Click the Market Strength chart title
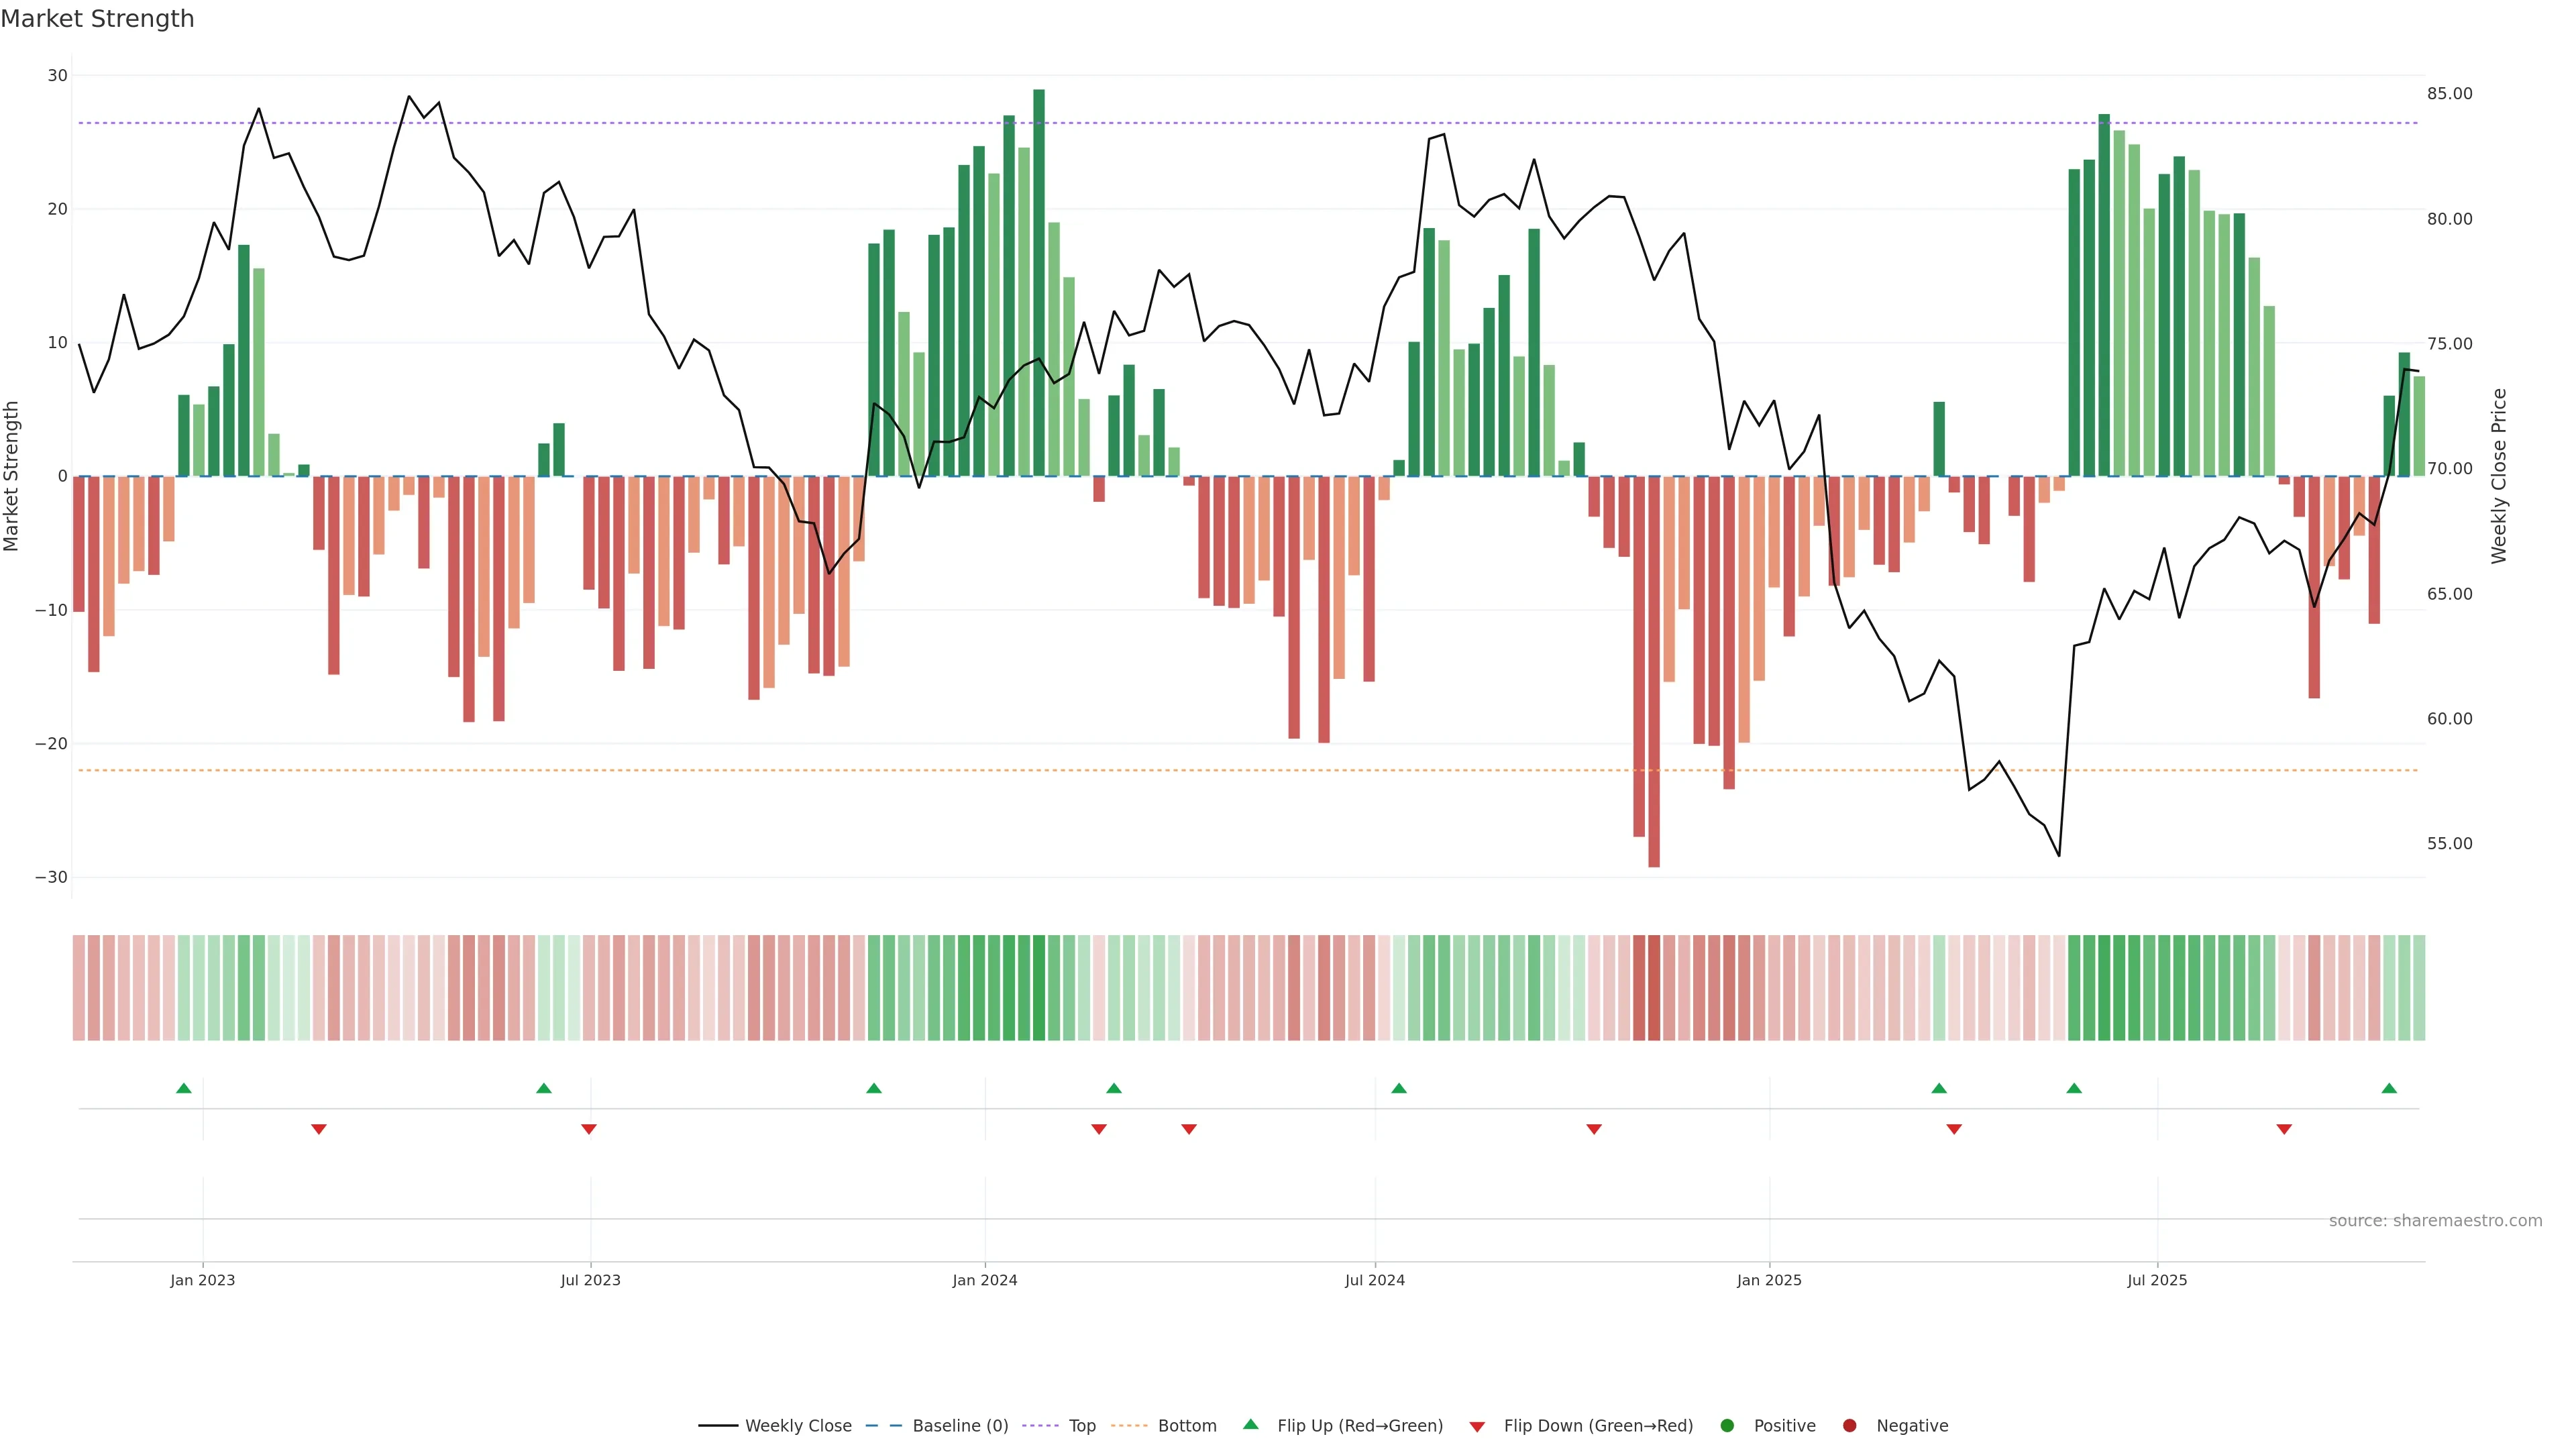Screen dimensions: 2576x1449 97,19
